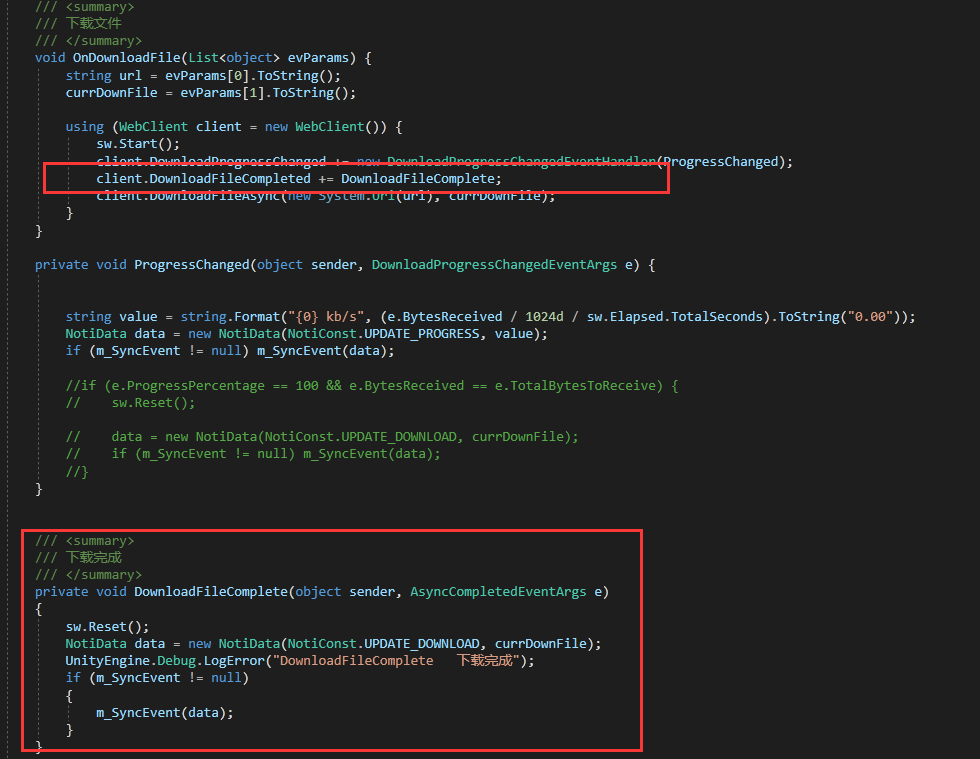Click the OnDownloadFile method name

(126, 58)
